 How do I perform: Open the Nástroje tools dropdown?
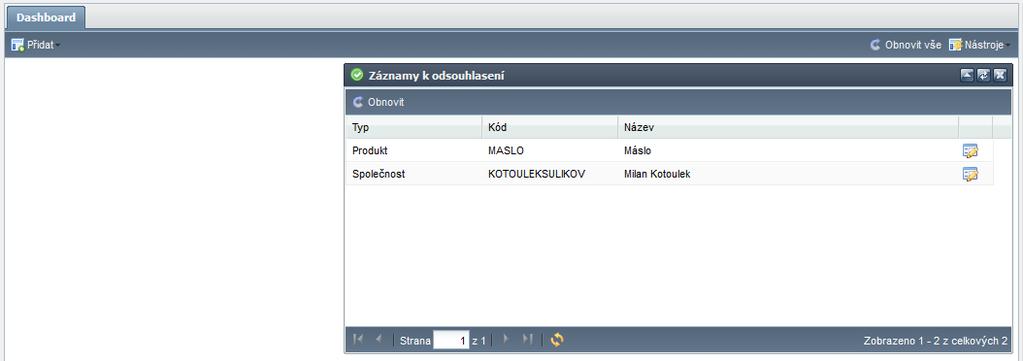tap(980, 45)
